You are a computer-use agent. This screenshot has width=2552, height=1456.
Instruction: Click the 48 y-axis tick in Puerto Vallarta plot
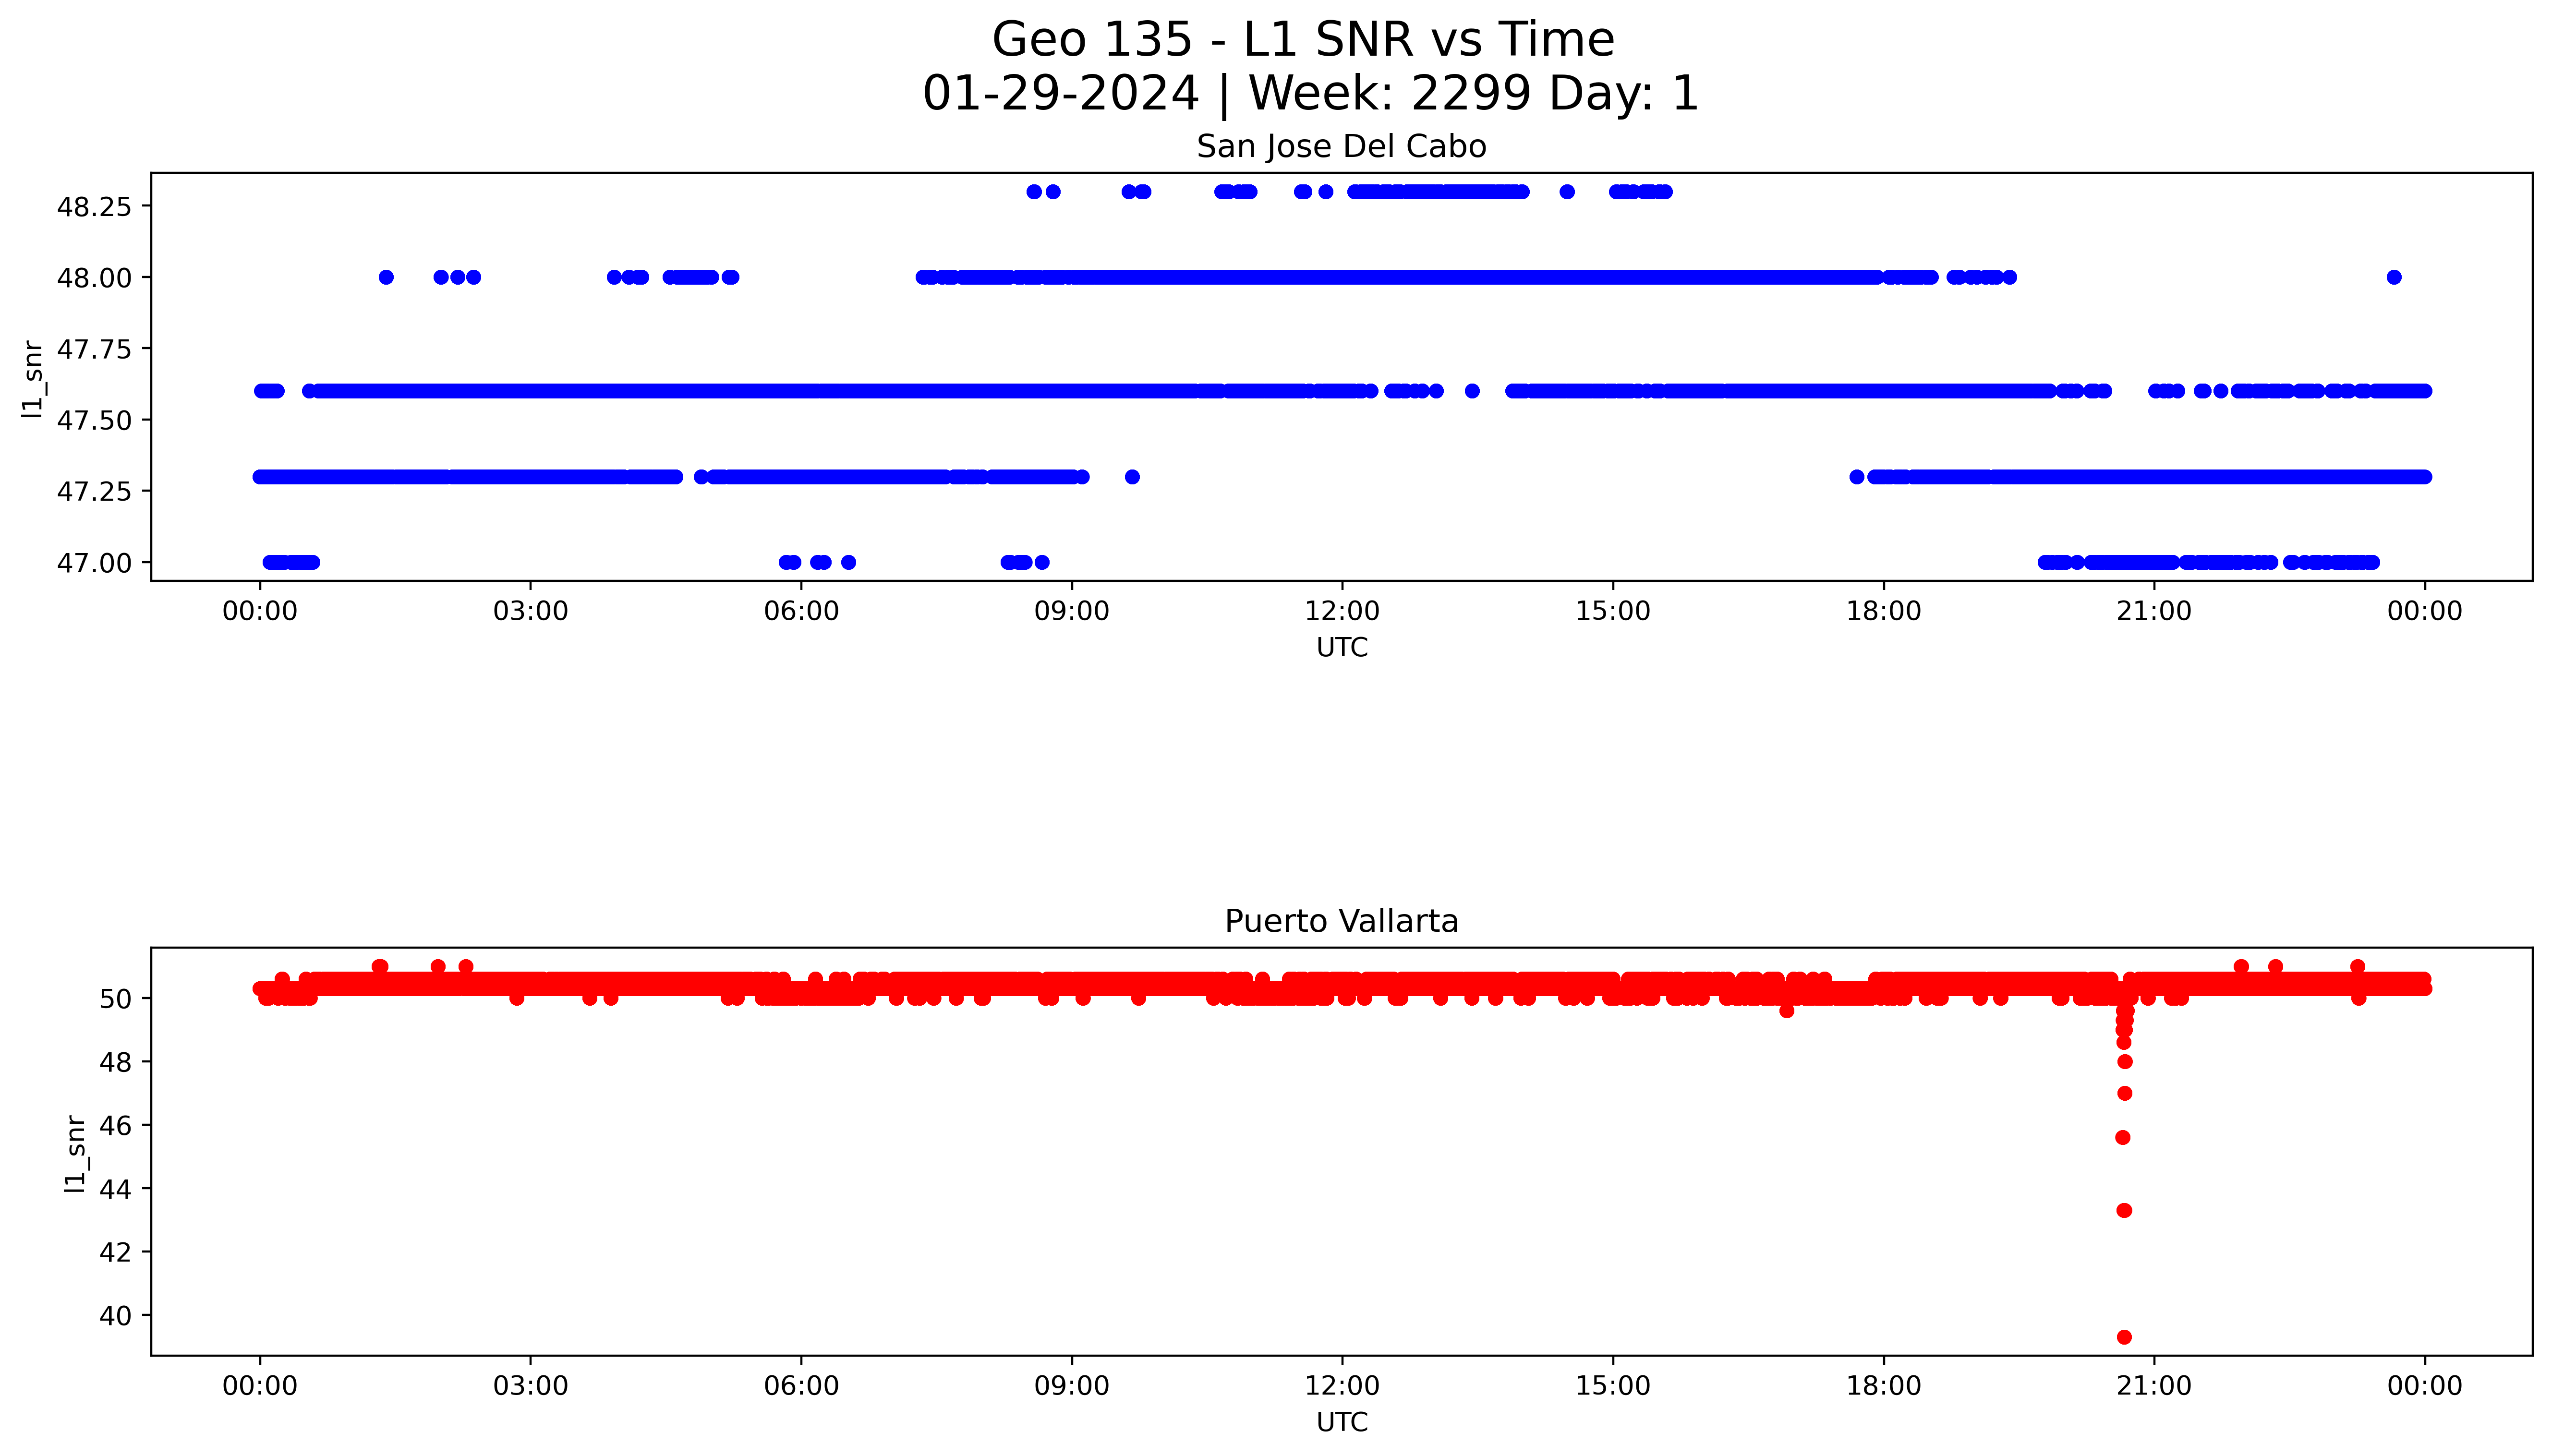click(116, 1062)
